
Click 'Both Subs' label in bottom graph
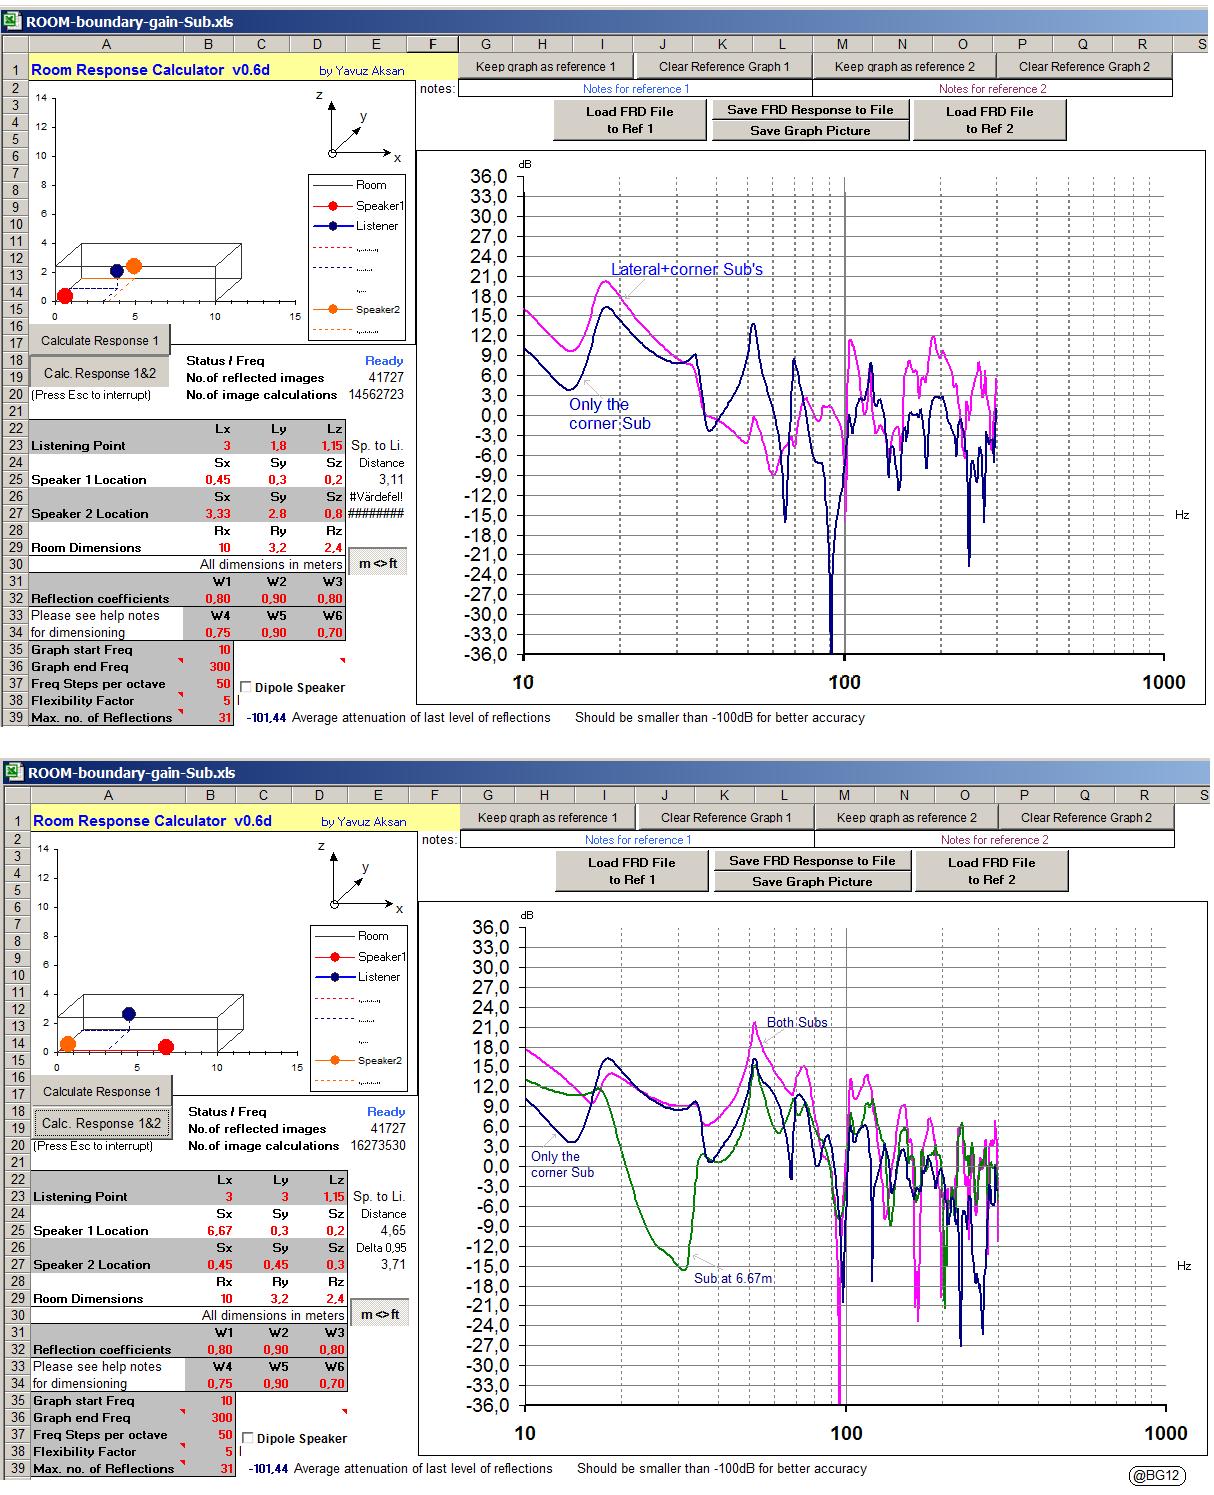coord(797,1022)
